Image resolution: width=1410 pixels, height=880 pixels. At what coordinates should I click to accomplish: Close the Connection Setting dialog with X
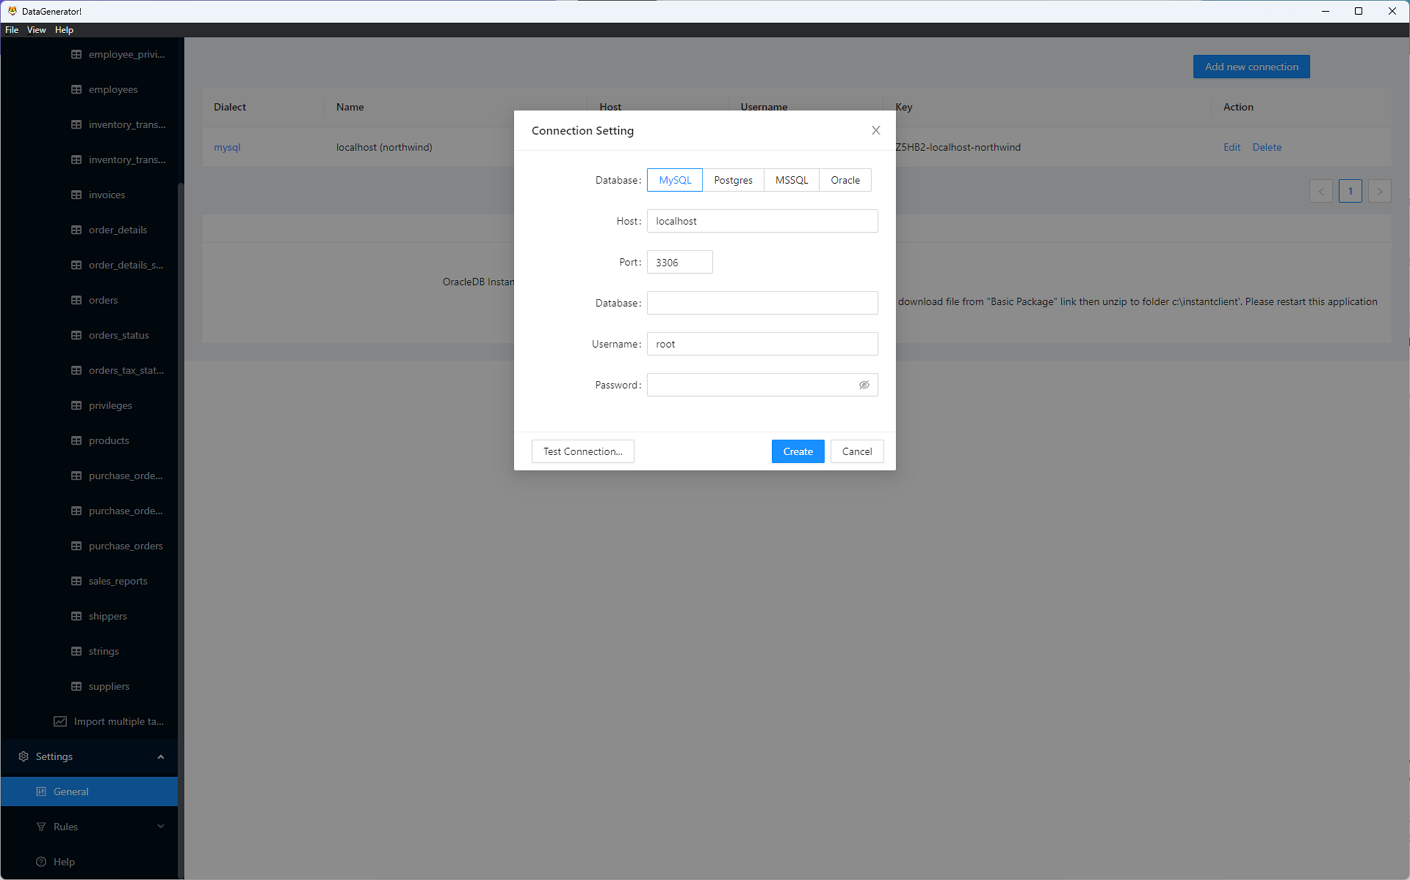[876, 131]
